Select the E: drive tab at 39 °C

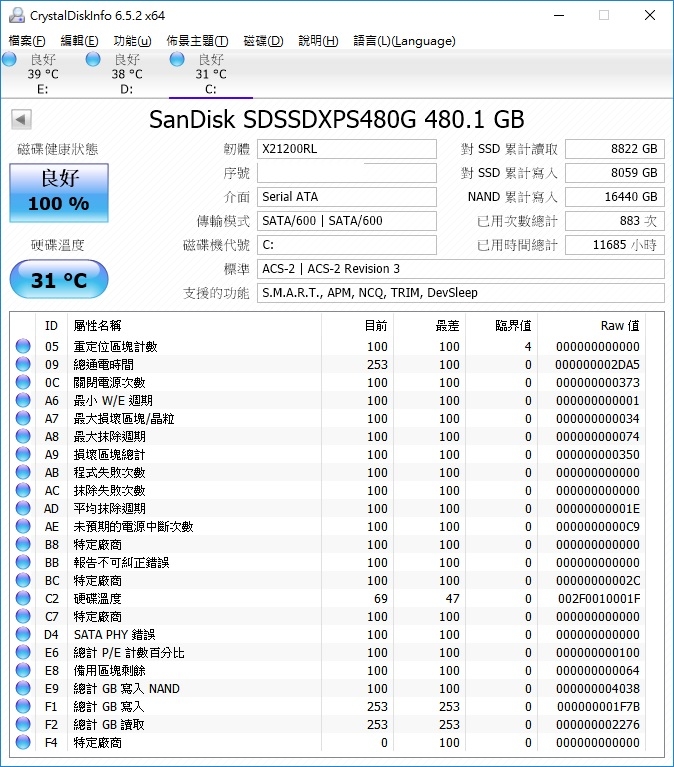pyautogui.click(x=43, y=74)
